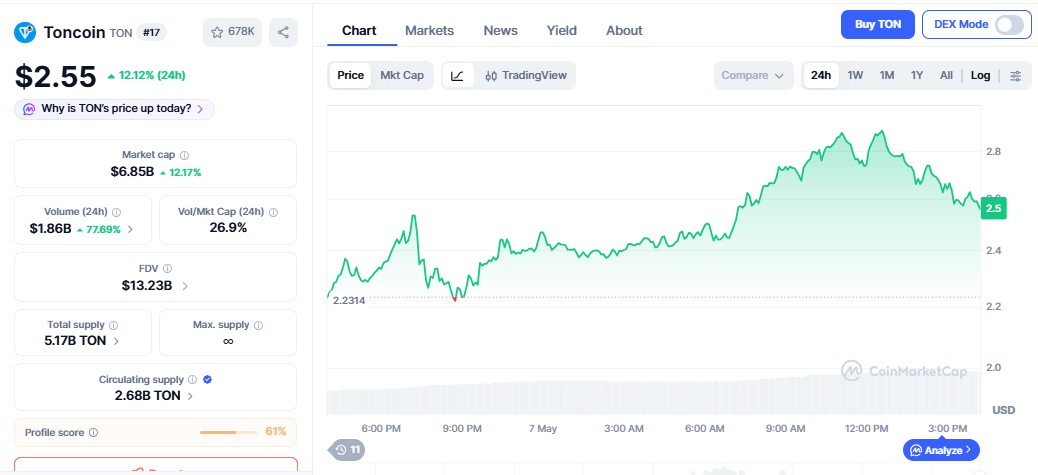Screen dimensions: 1038x475
Task: Open Max. supply info icon
Action: coord(258,325)
